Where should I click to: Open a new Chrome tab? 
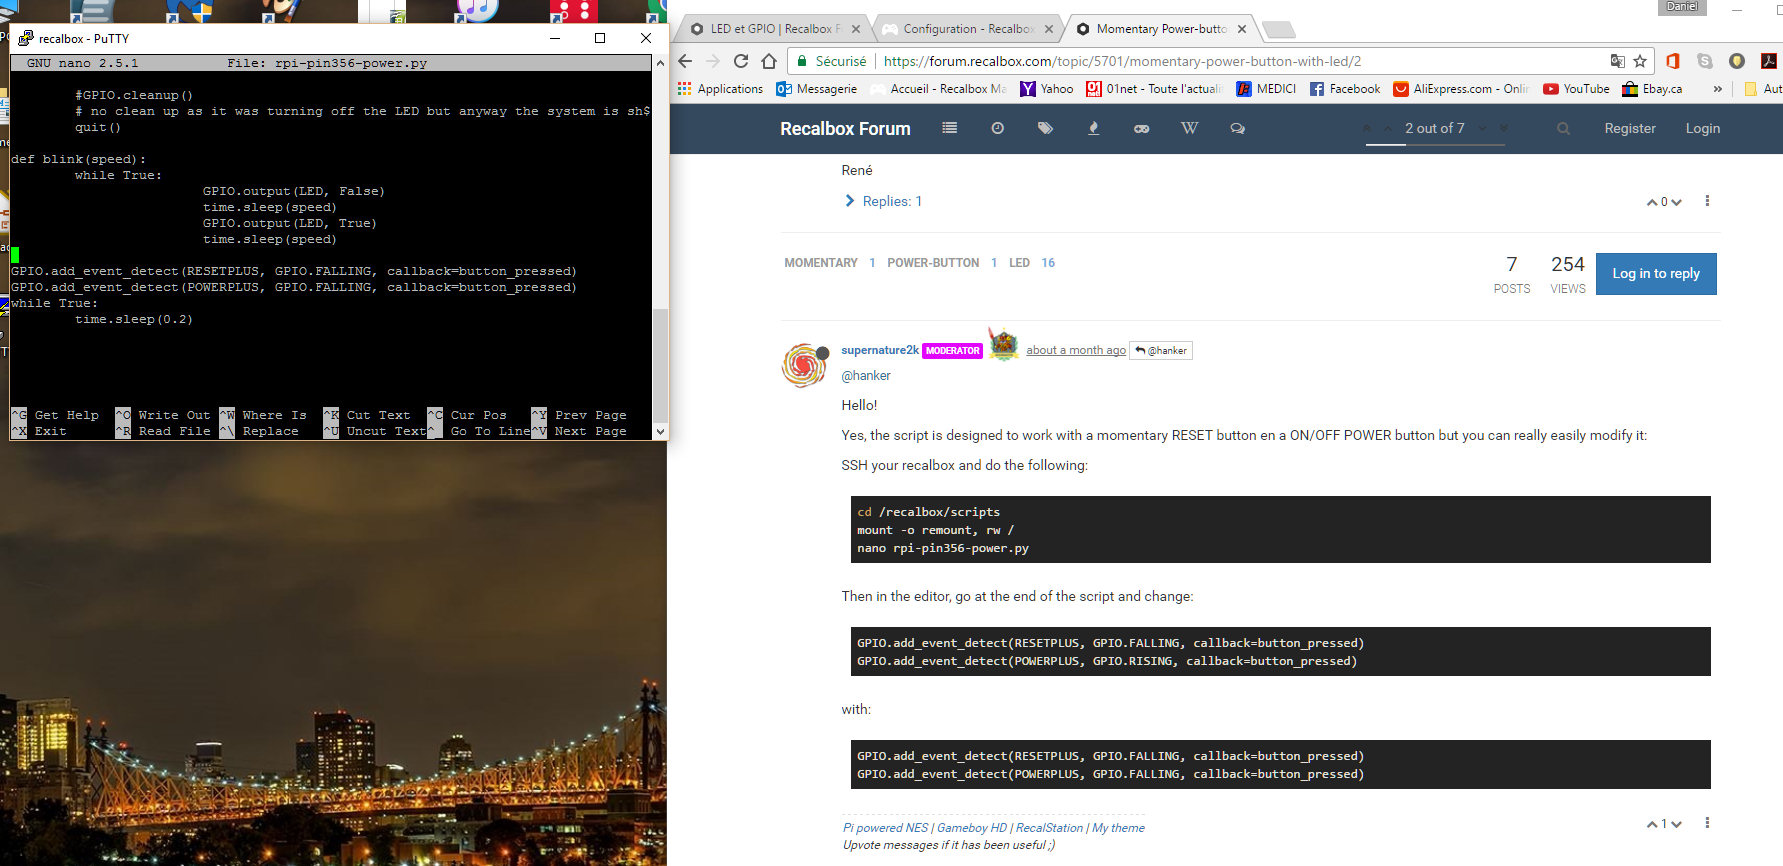(1278, 30)
